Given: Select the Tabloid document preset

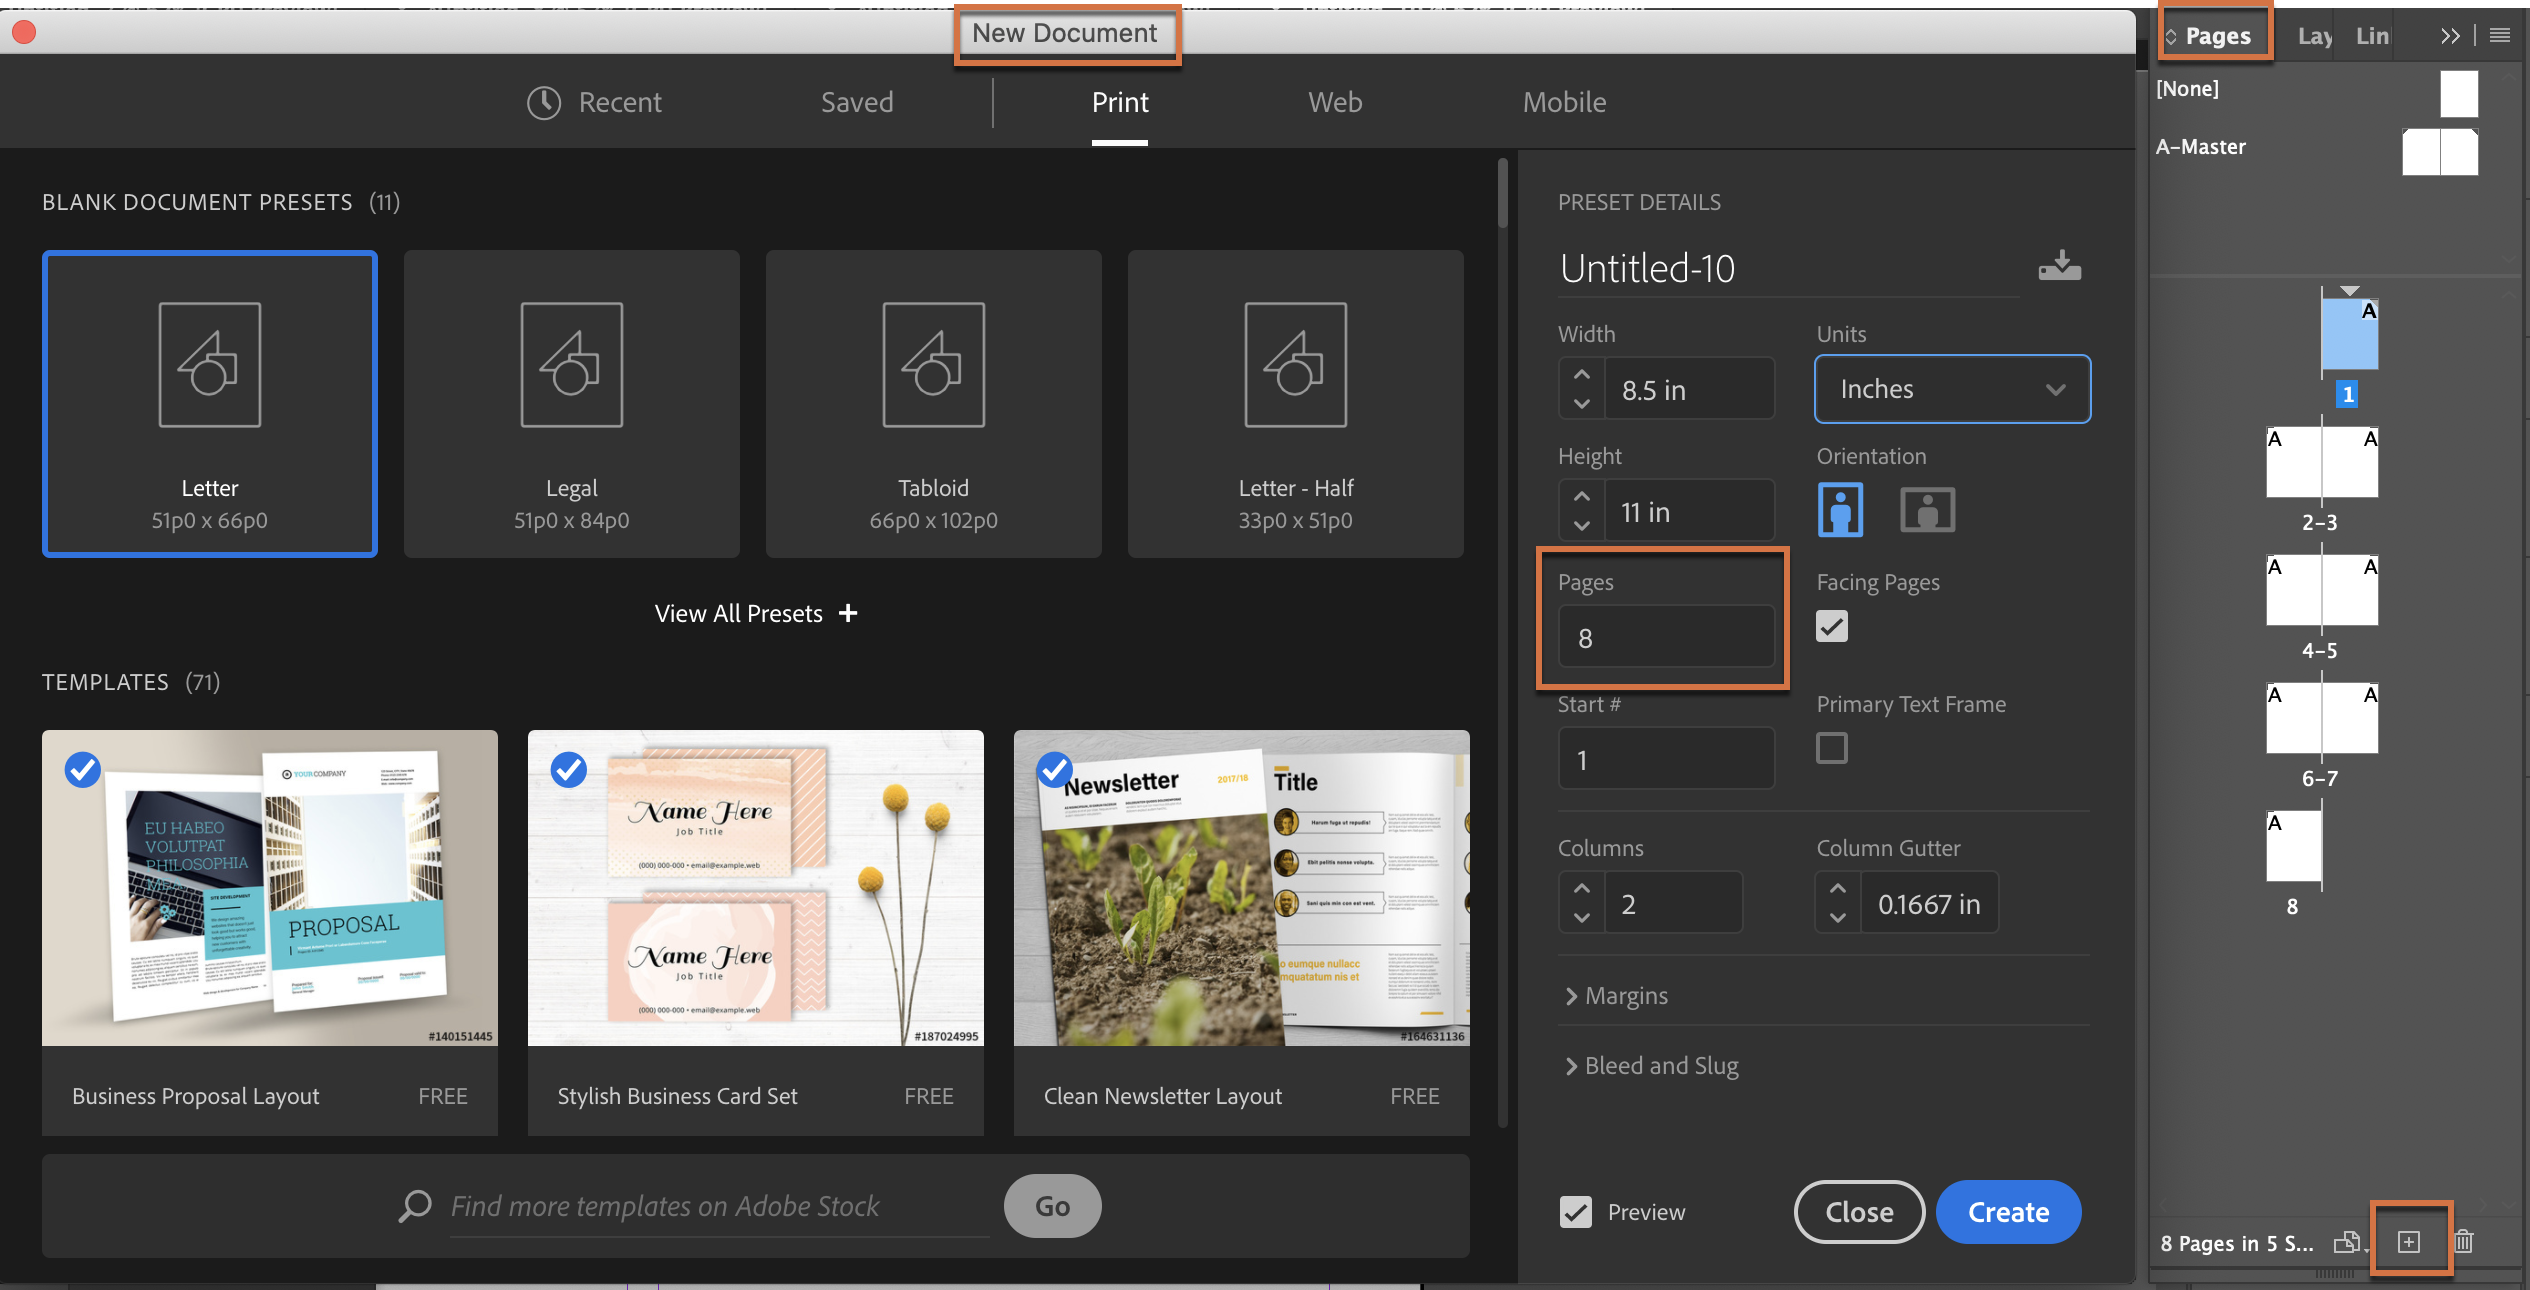Looking at the screenshot, I should (932, 404).
